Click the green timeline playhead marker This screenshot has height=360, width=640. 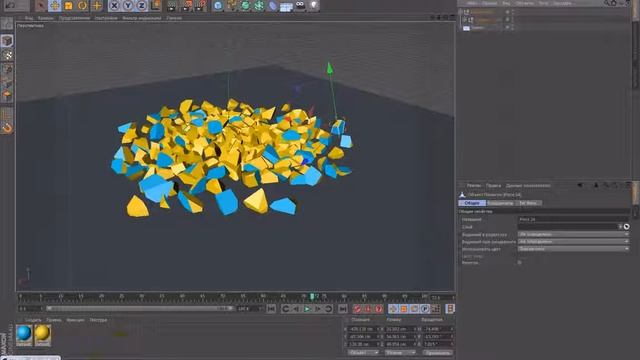point(312,296)
